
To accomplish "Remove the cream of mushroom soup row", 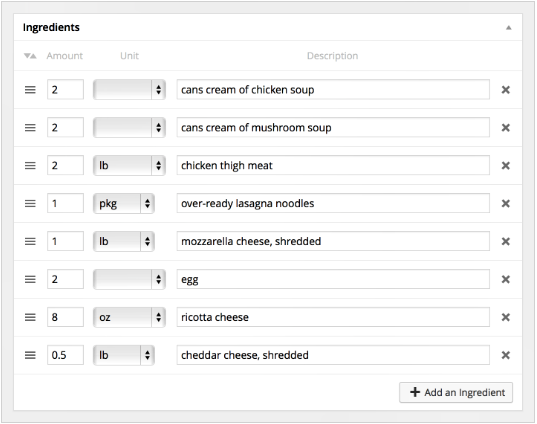I will point(505,128).
